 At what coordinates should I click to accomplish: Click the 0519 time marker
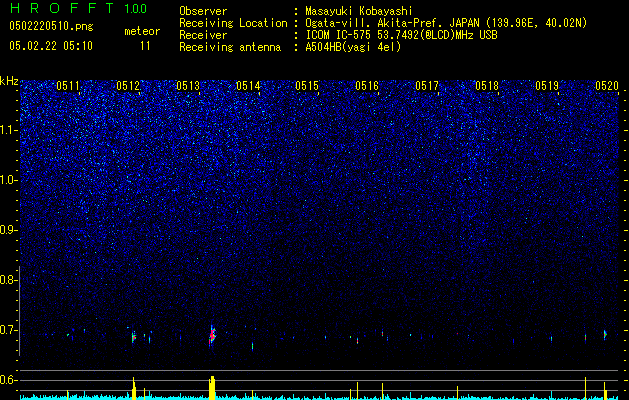546,86
